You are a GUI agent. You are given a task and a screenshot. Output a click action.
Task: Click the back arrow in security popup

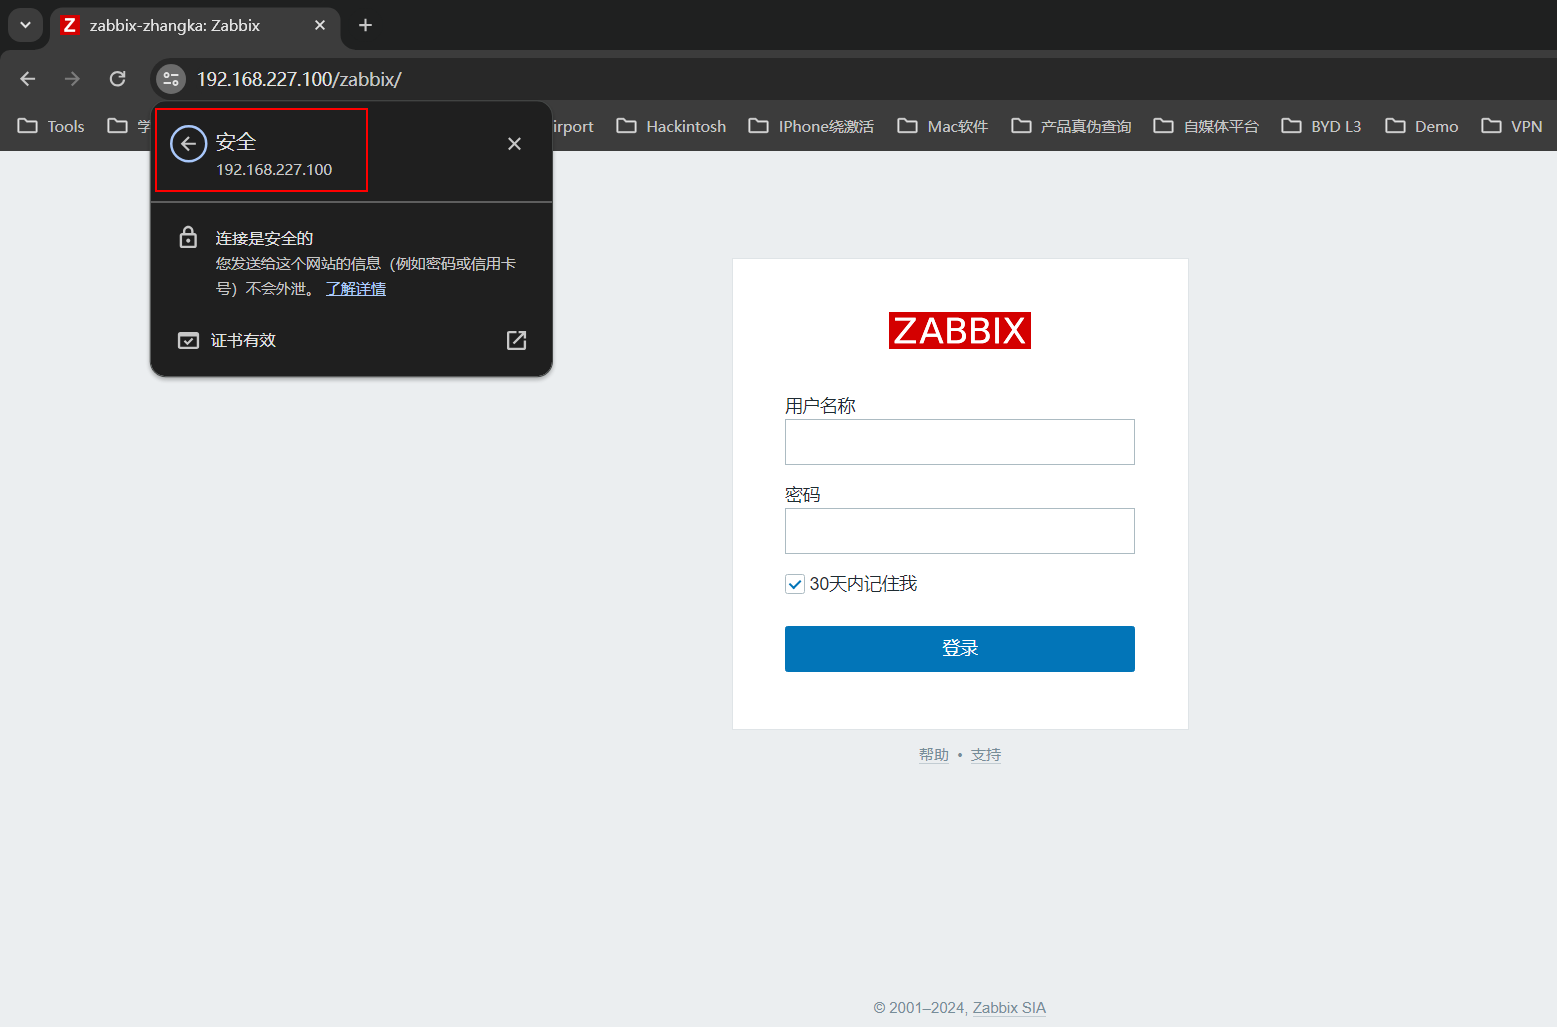point(188,144)
